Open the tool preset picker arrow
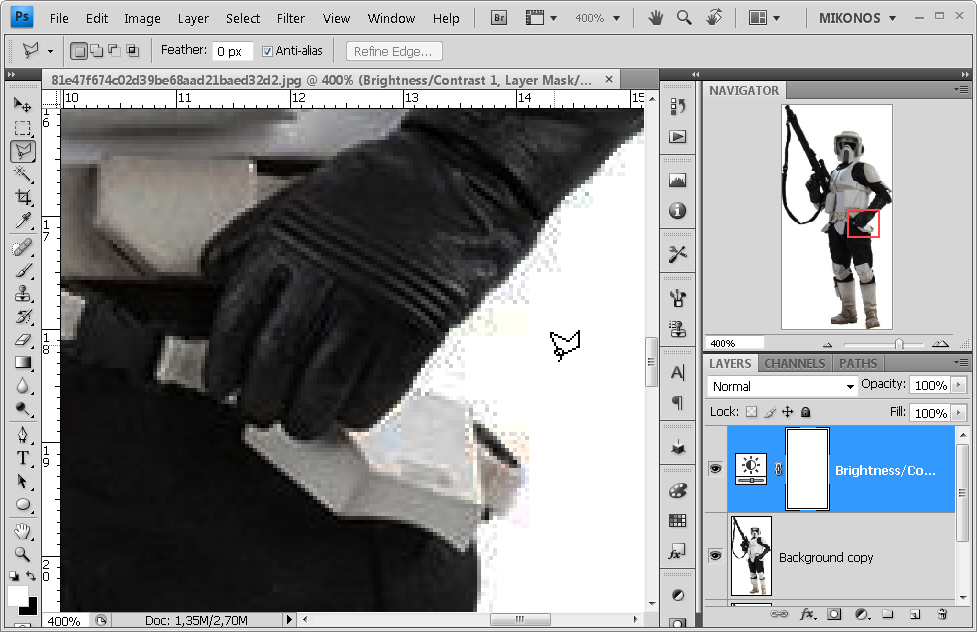977x632 pixels. (50, 52)
